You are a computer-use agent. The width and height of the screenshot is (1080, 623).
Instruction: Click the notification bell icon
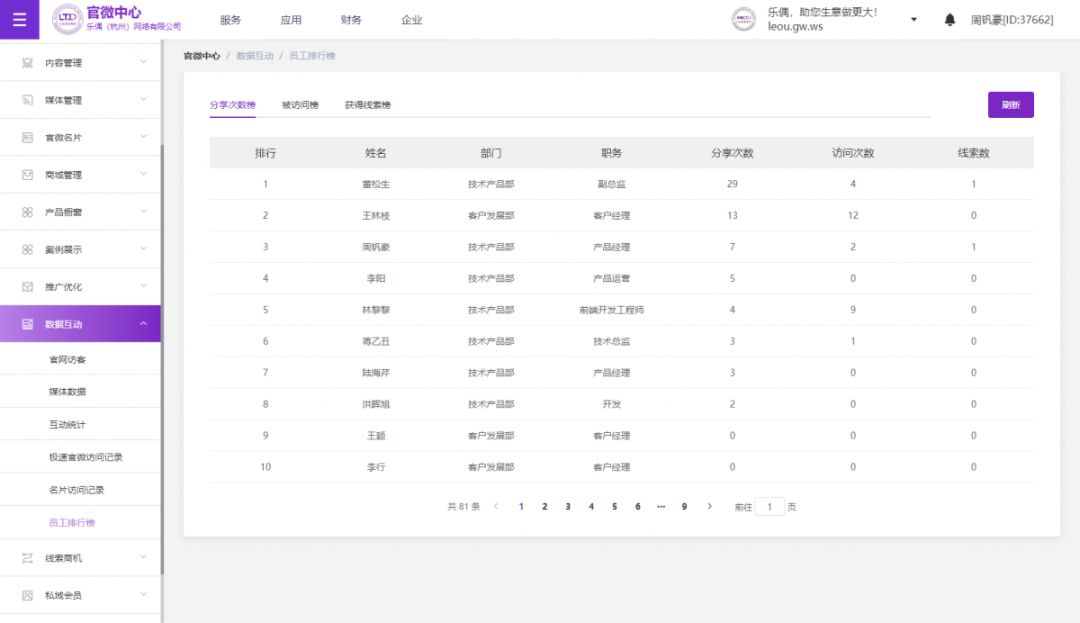949,20
